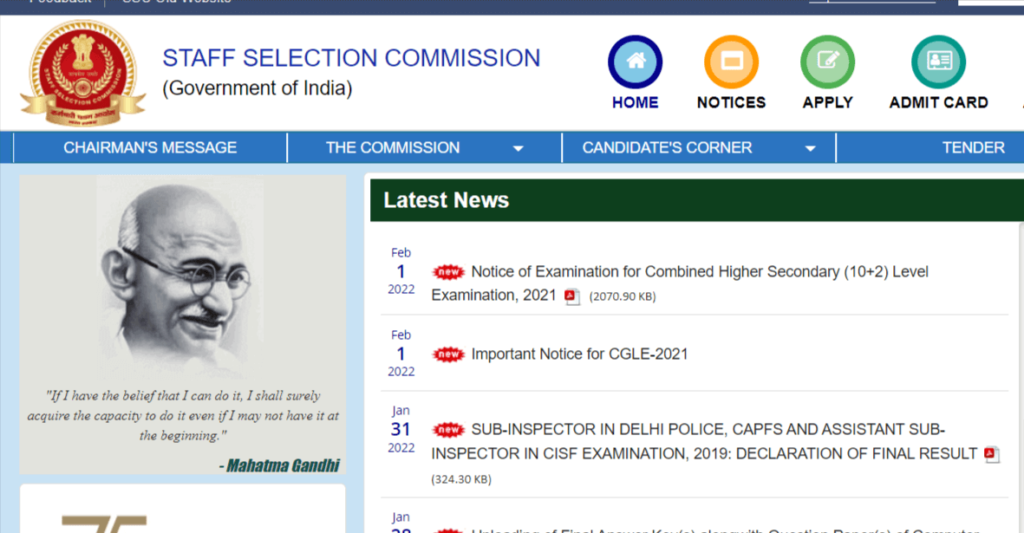Open PDF icon for Combined Higher Secondary notice
The image size is (1024, 533).
click(x=572, y=297)
